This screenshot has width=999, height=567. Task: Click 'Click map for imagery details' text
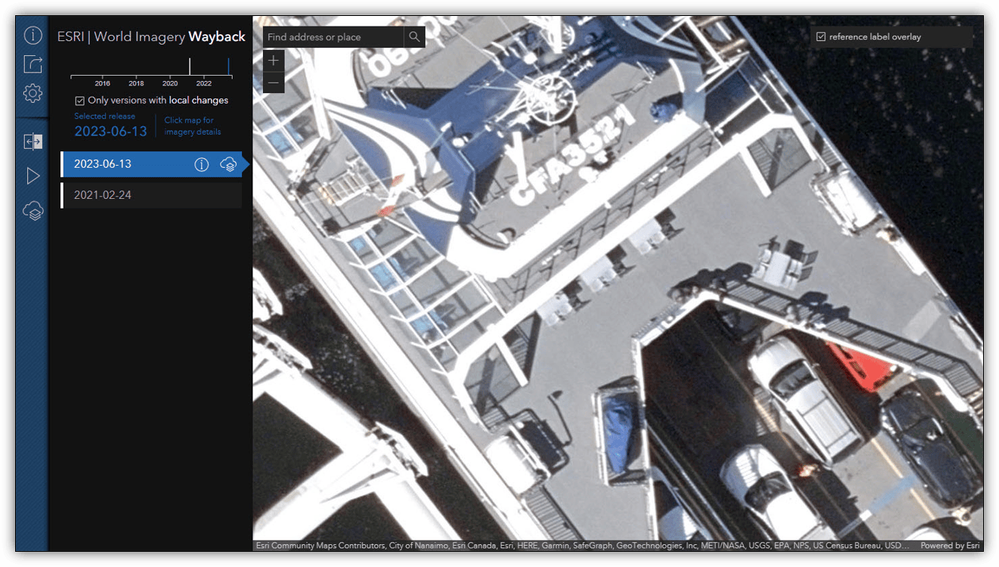tap(192, 126)
